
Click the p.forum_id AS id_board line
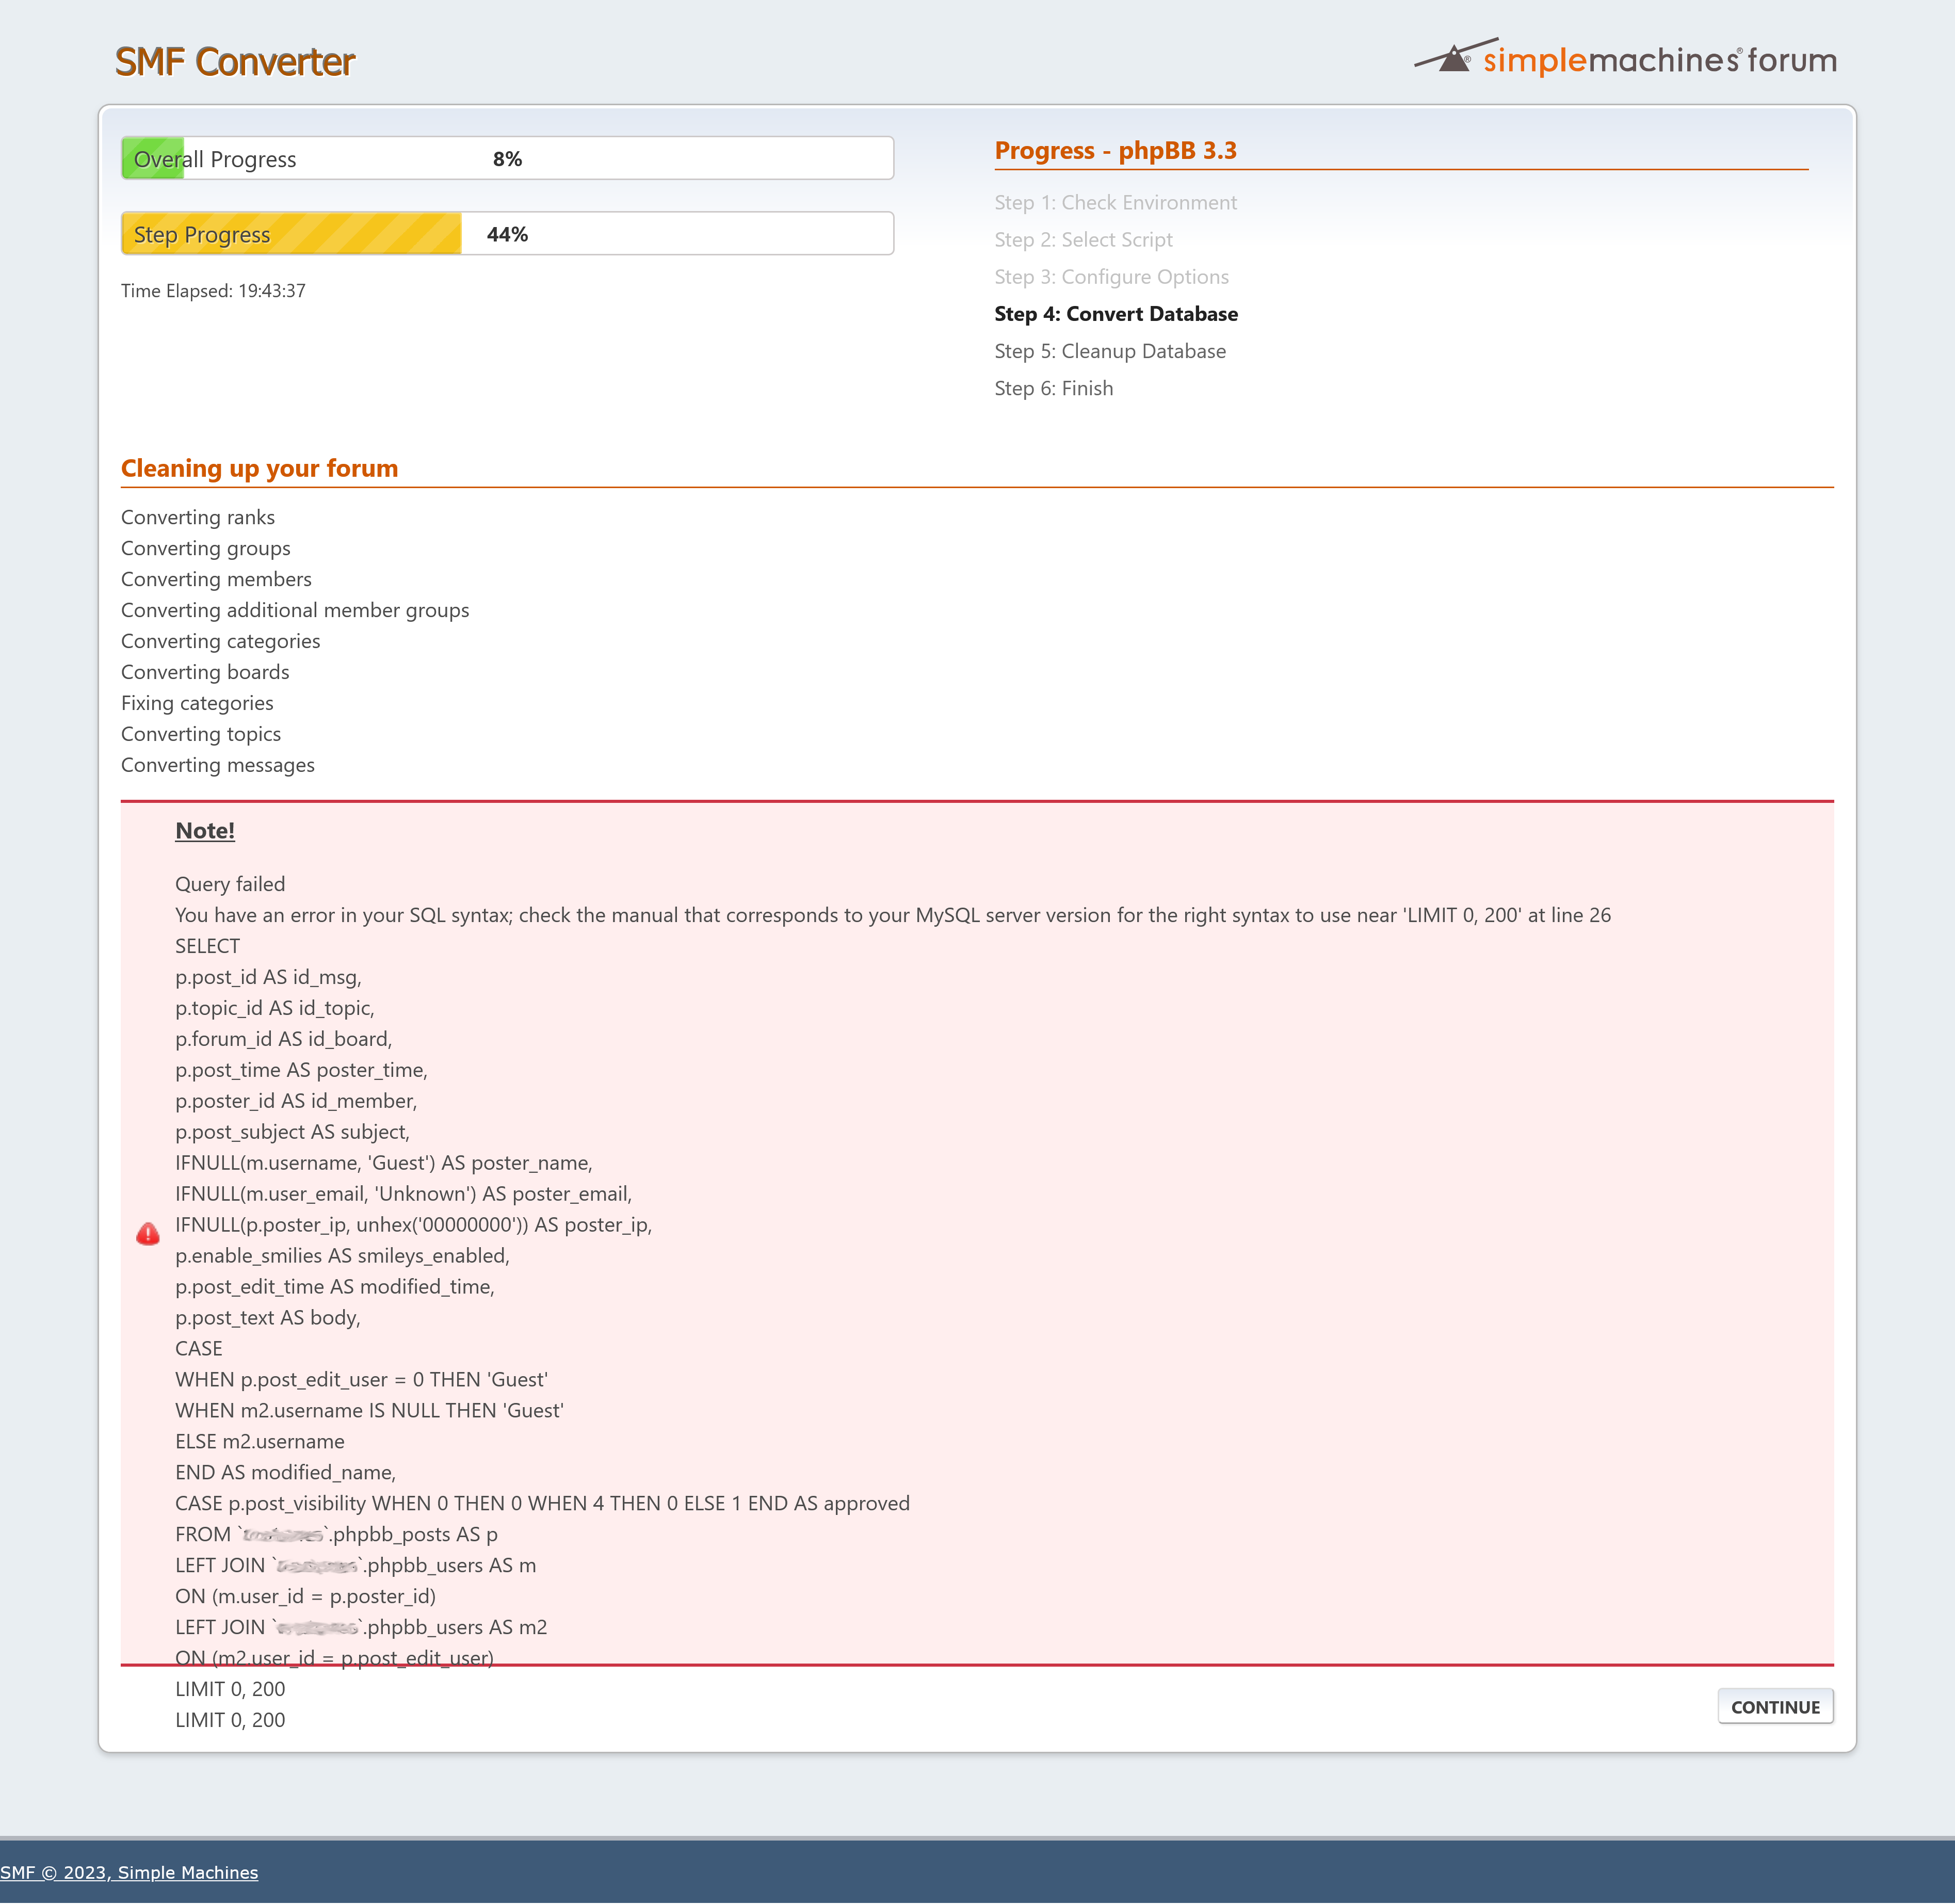coord(284,1039)
